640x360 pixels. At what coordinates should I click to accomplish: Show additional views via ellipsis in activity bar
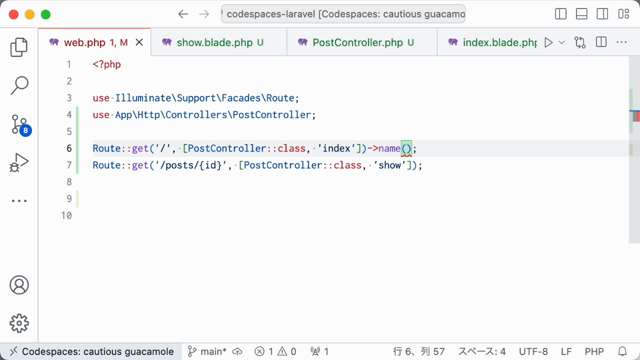19,201
